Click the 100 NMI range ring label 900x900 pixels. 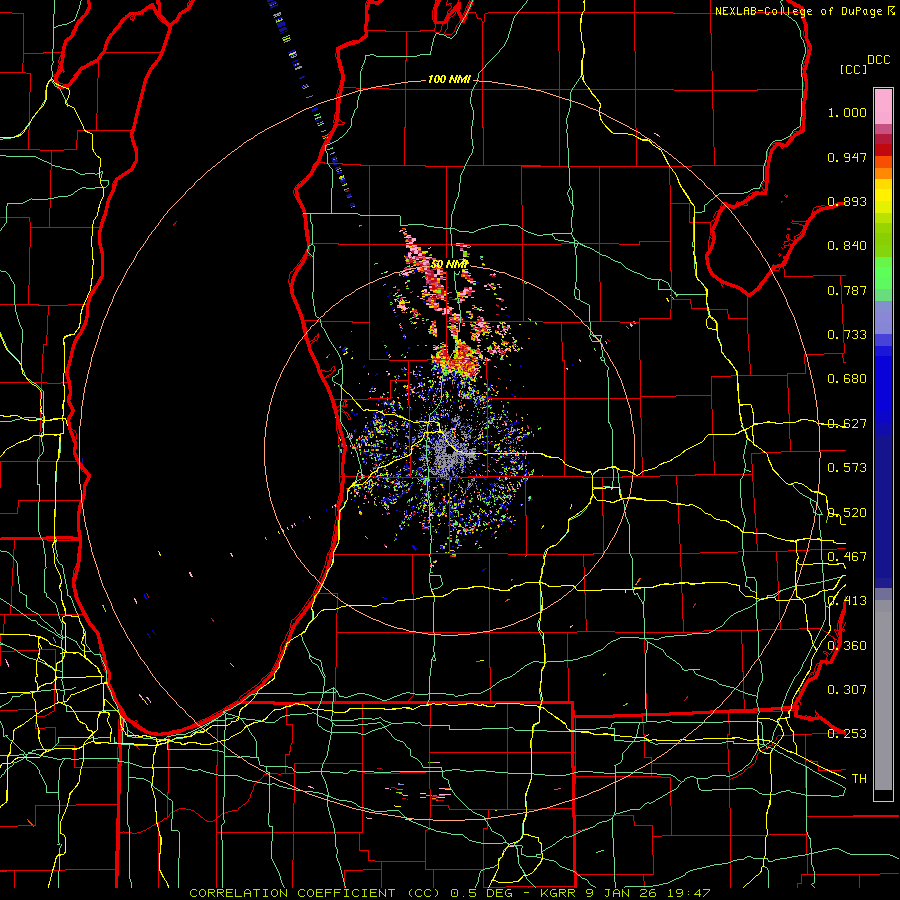pyautogui.click(x=449, y=79)
